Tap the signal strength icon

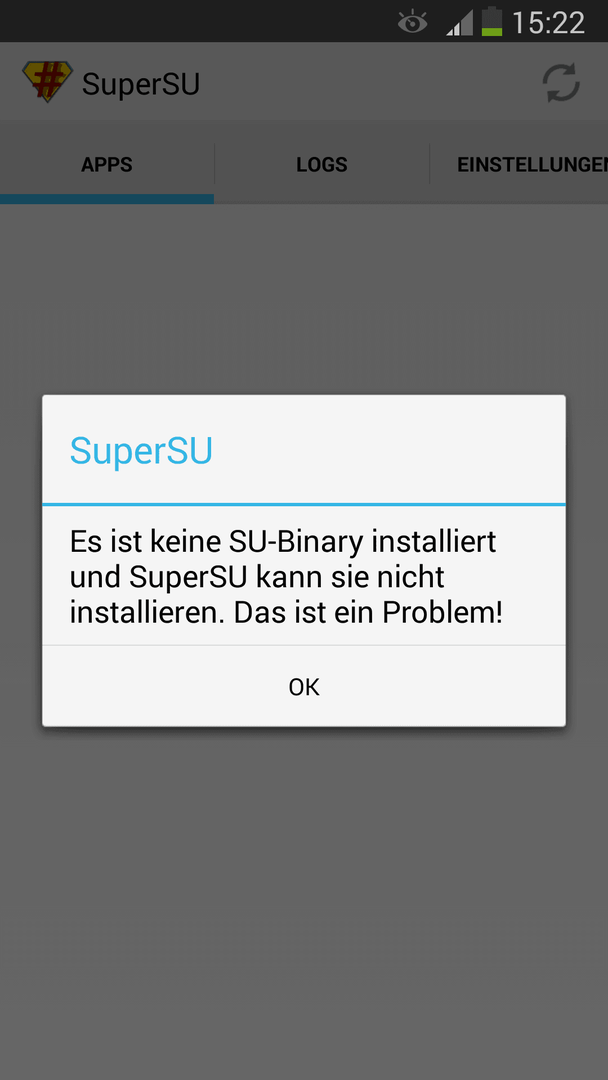click(459, 23)
